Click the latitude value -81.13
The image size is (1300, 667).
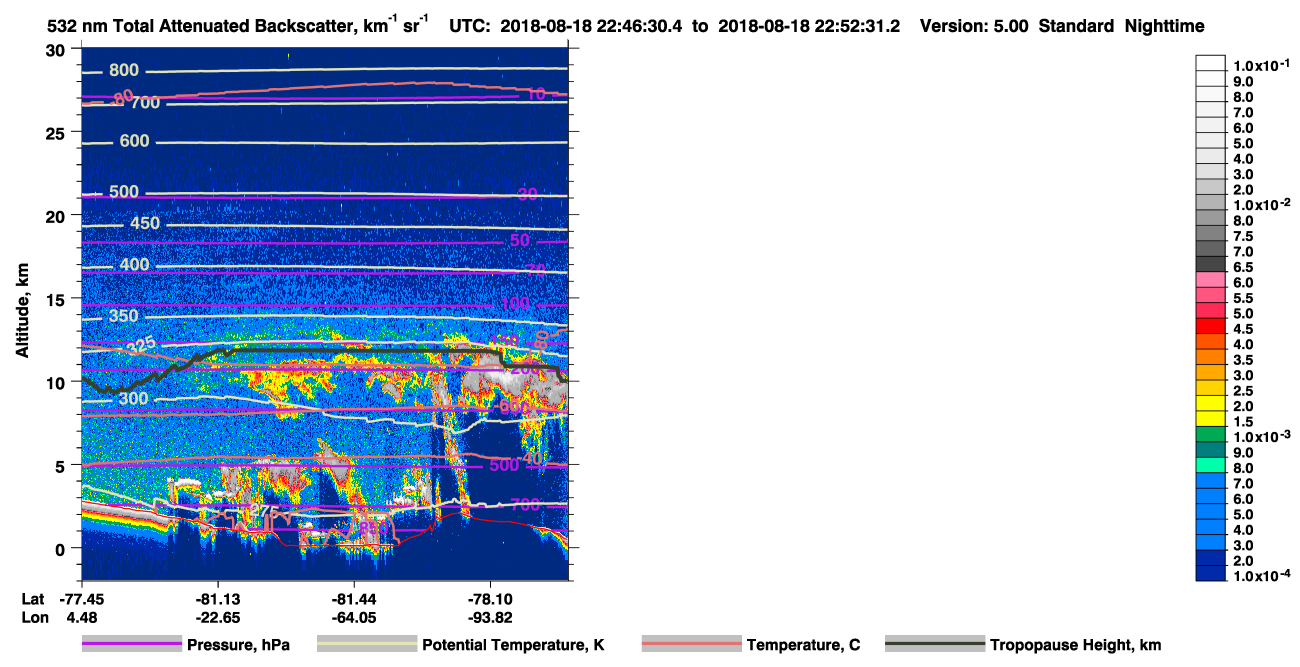point(217,598)
